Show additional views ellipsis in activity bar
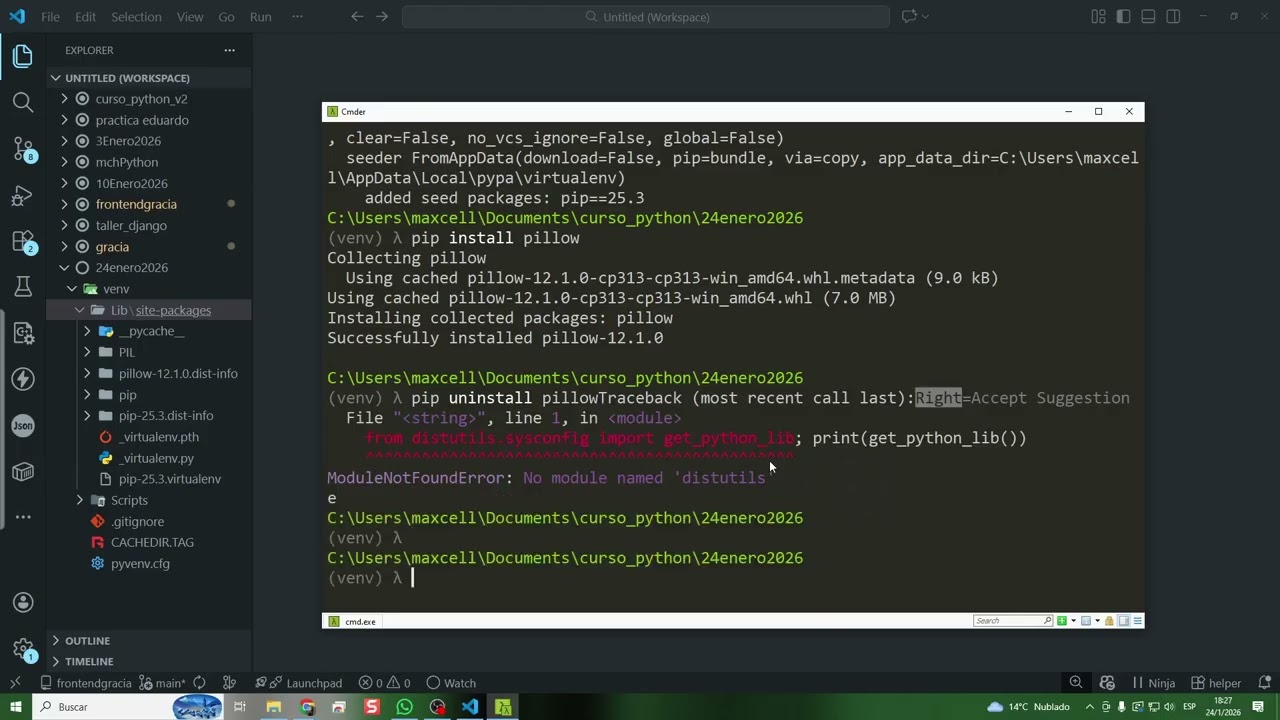 click(22, 517)
